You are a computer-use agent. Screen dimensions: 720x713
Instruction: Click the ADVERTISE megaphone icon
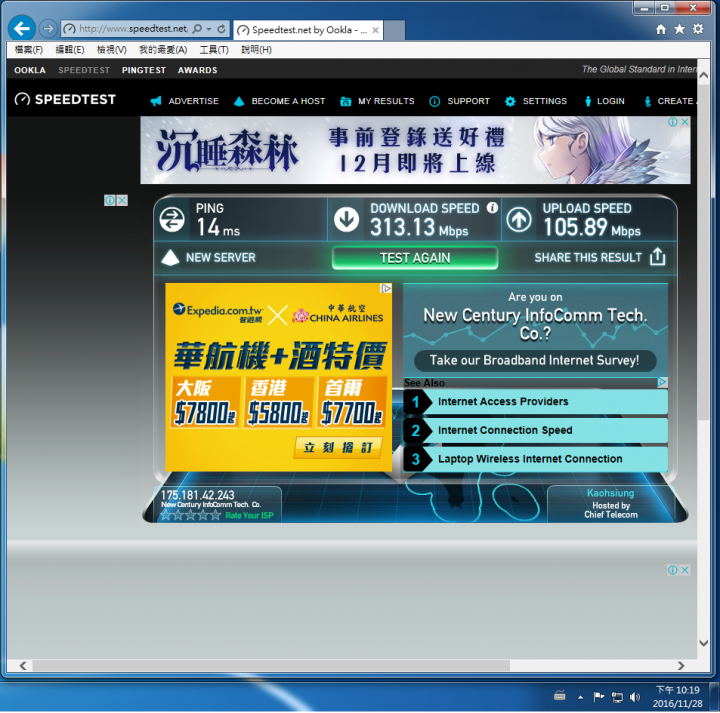(x=156, y=101)
